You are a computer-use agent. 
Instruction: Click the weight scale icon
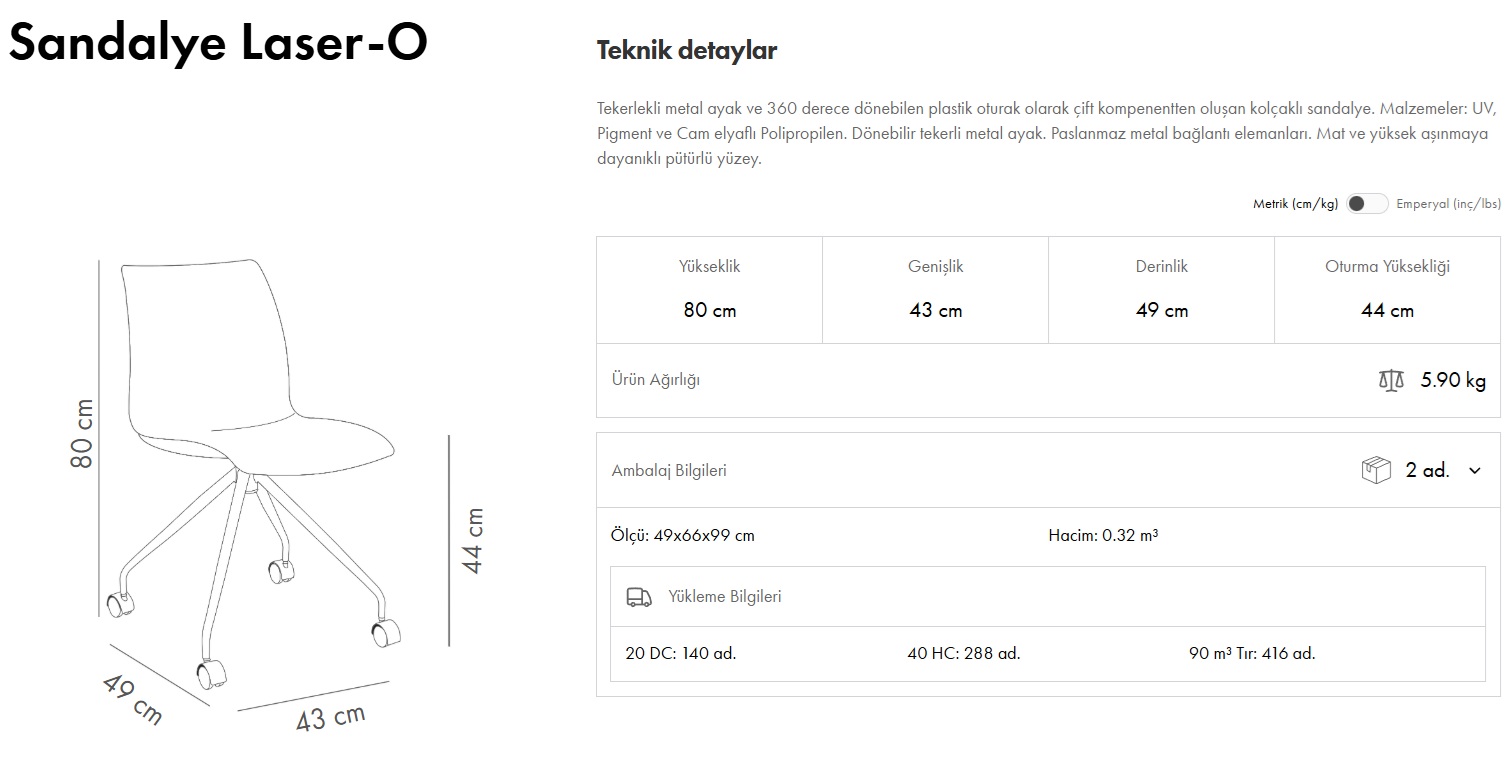1390,381
